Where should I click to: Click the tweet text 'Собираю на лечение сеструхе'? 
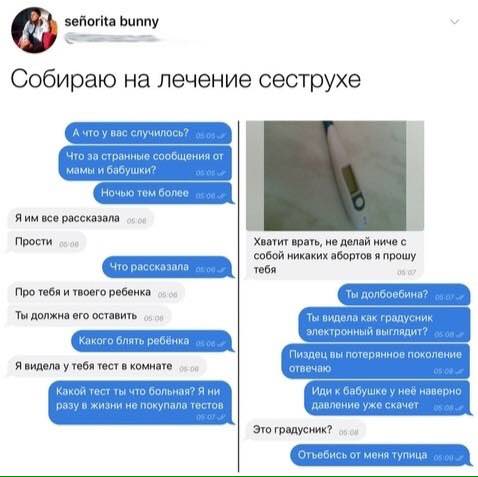click(186, 79)
